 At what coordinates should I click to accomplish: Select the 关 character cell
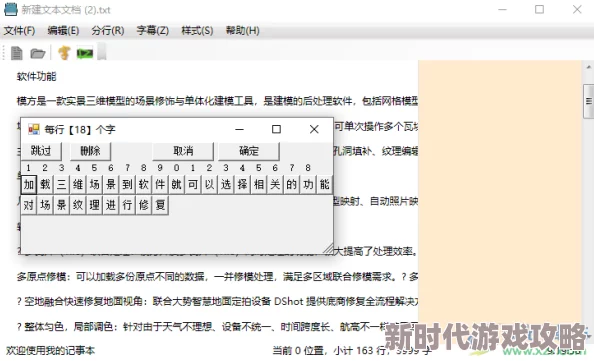(275, 184)
